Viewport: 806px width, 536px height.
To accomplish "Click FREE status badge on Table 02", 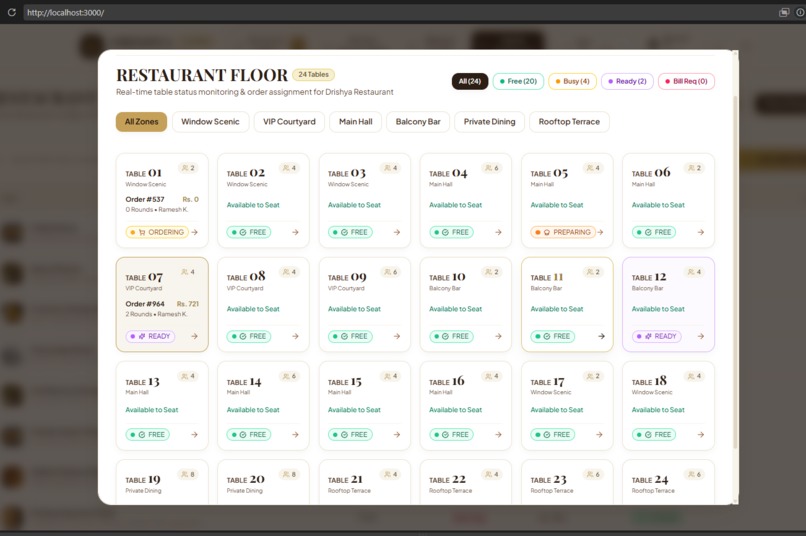I will (x=249, y=232).
